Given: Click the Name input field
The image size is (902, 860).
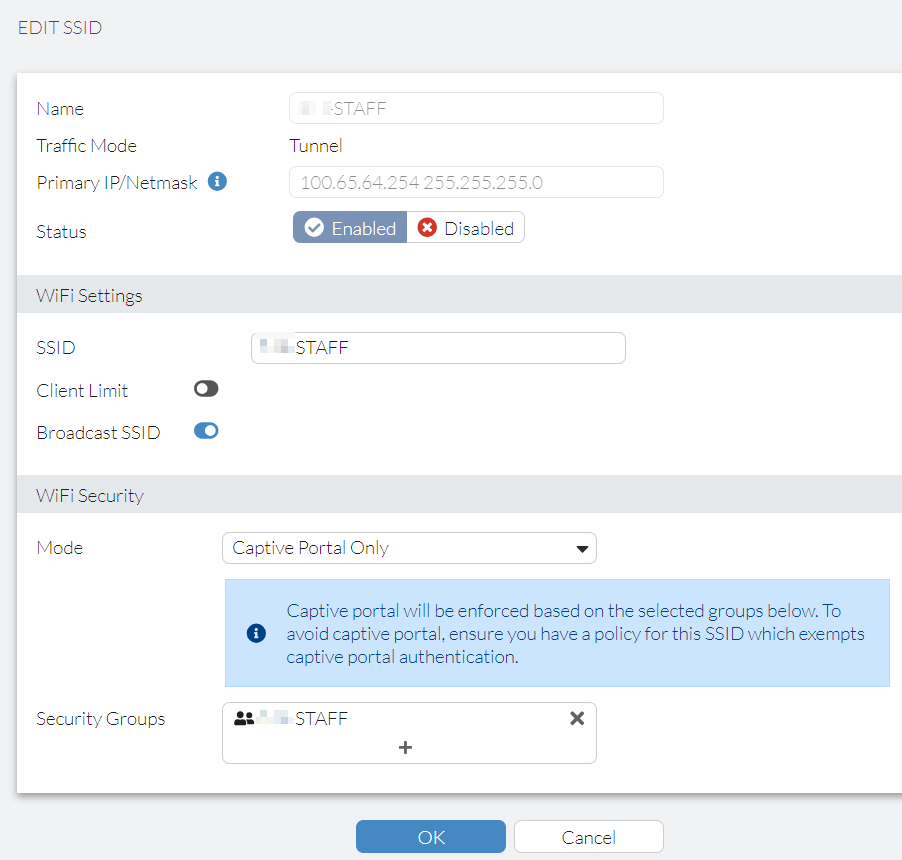Looking at the screenshot, I should 475,108.
